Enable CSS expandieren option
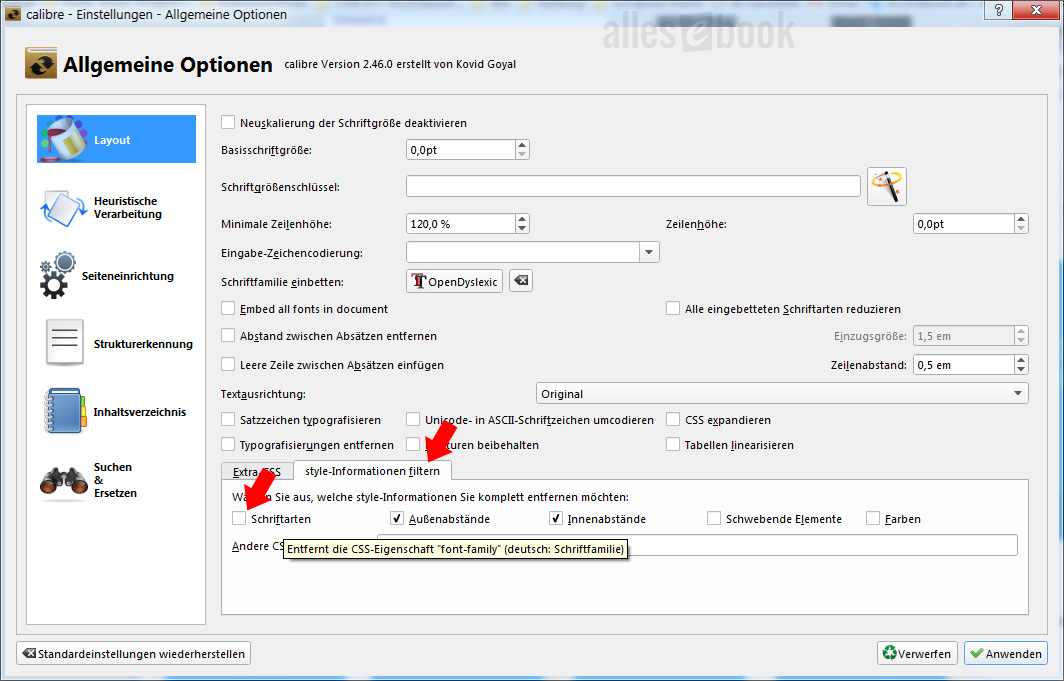The image size is (1064, 681). click(x=673, y=420)
